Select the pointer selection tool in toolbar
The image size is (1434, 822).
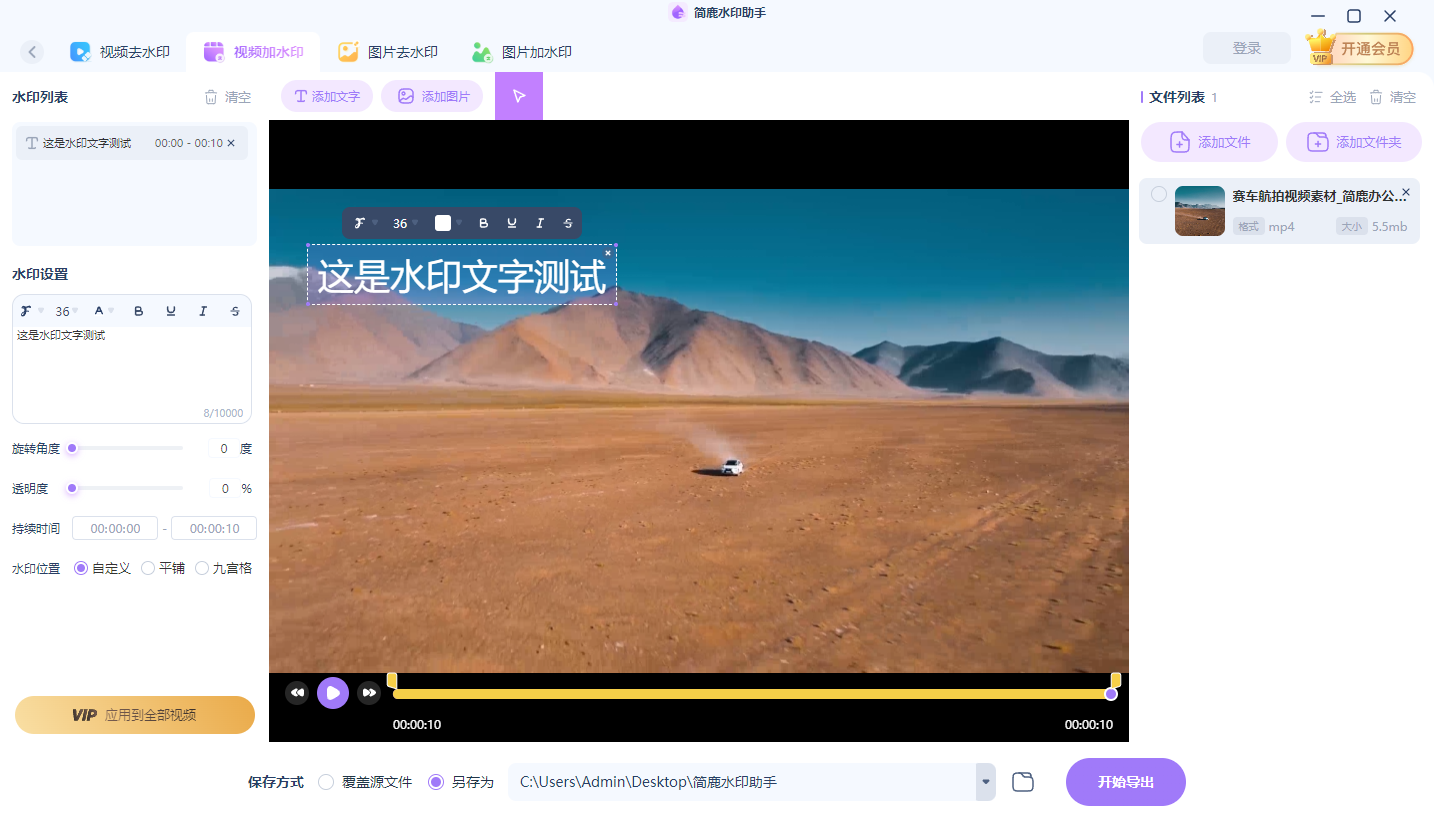(519, 95)
